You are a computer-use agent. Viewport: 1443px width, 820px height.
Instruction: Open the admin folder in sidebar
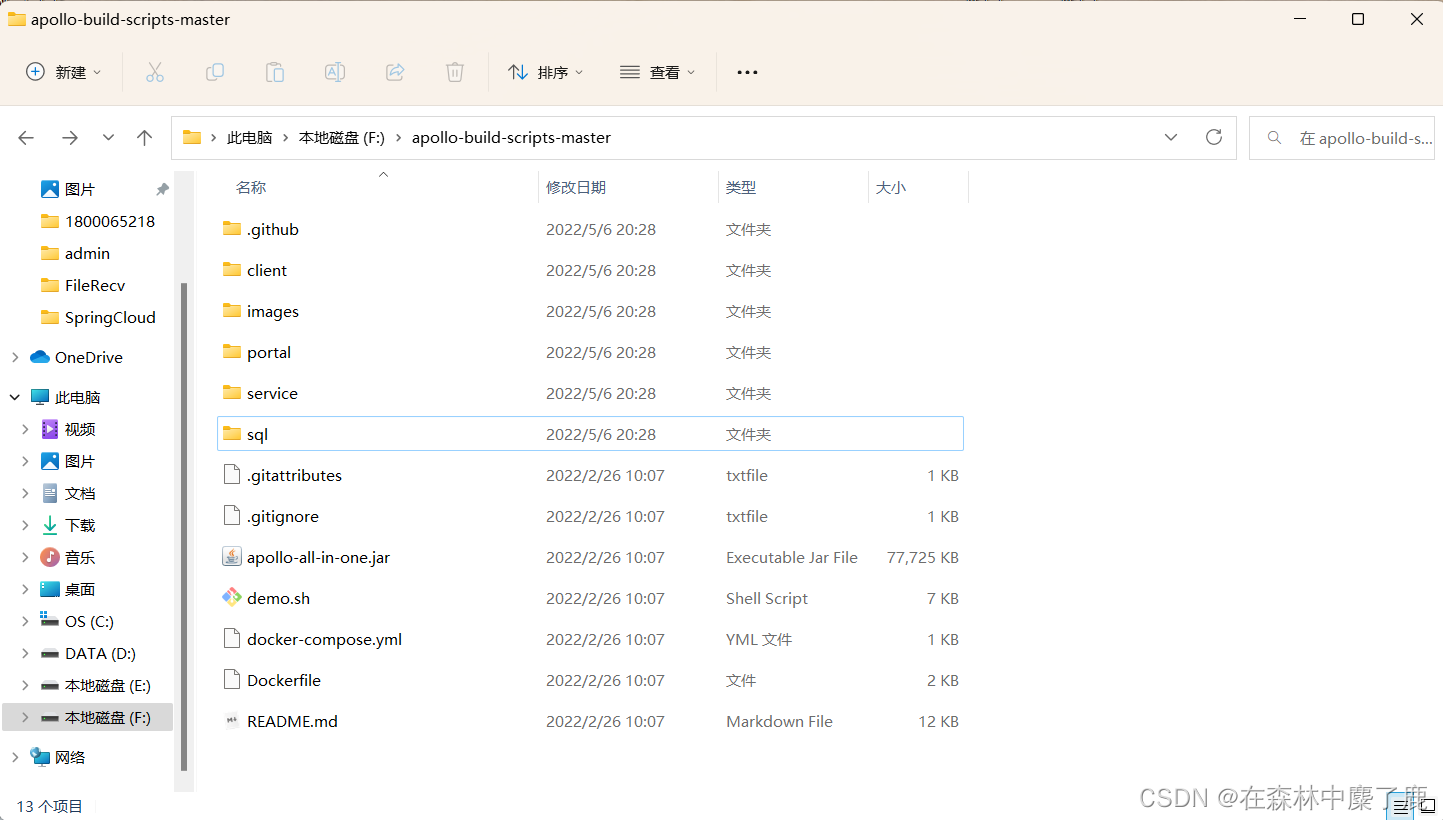(75, 253)
